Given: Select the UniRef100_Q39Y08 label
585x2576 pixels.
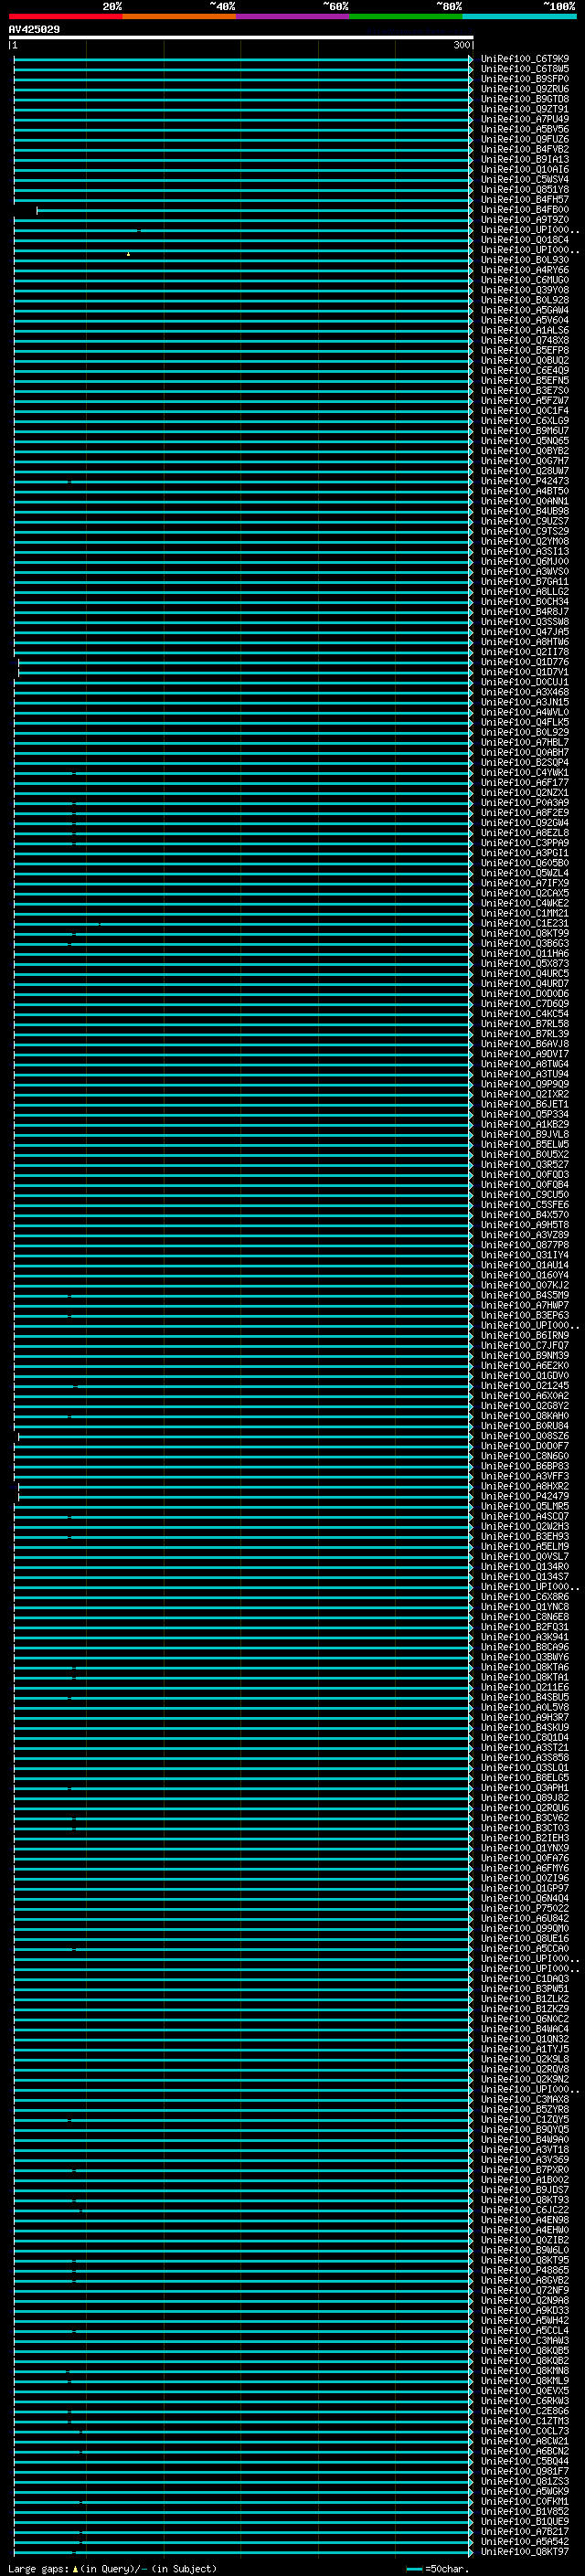Looking at the screenshot, I should pyautogui.click(x=525, y=290).
